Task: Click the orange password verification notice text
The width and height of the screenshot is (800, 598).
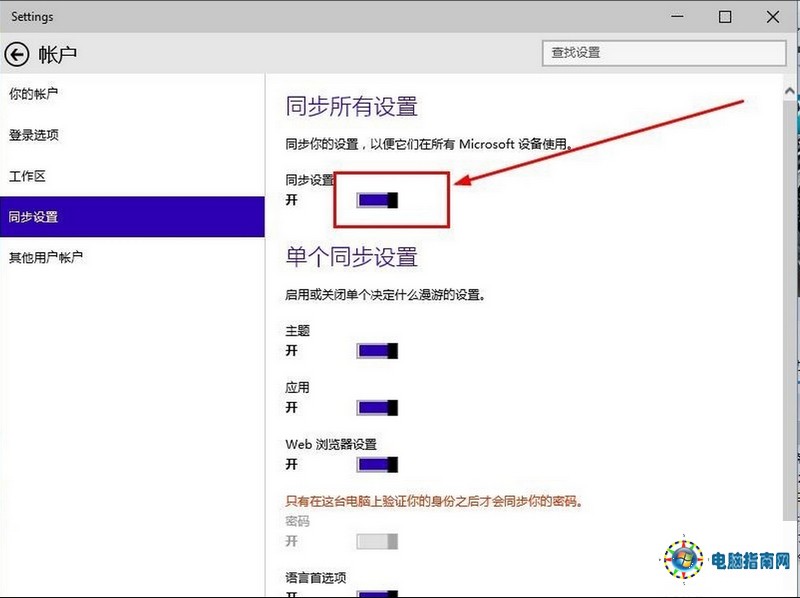Action: [x=434, y=502]
